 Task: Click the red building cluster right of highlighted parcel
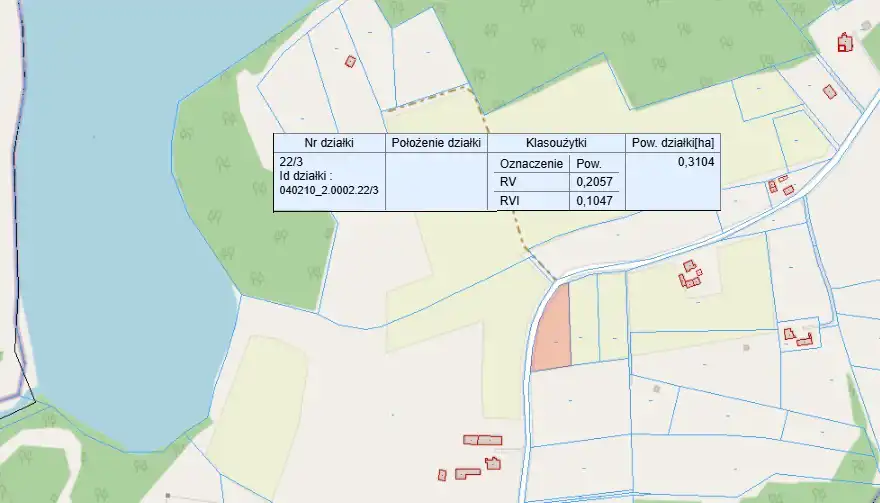pyautogui.click(x=690, y=276)
